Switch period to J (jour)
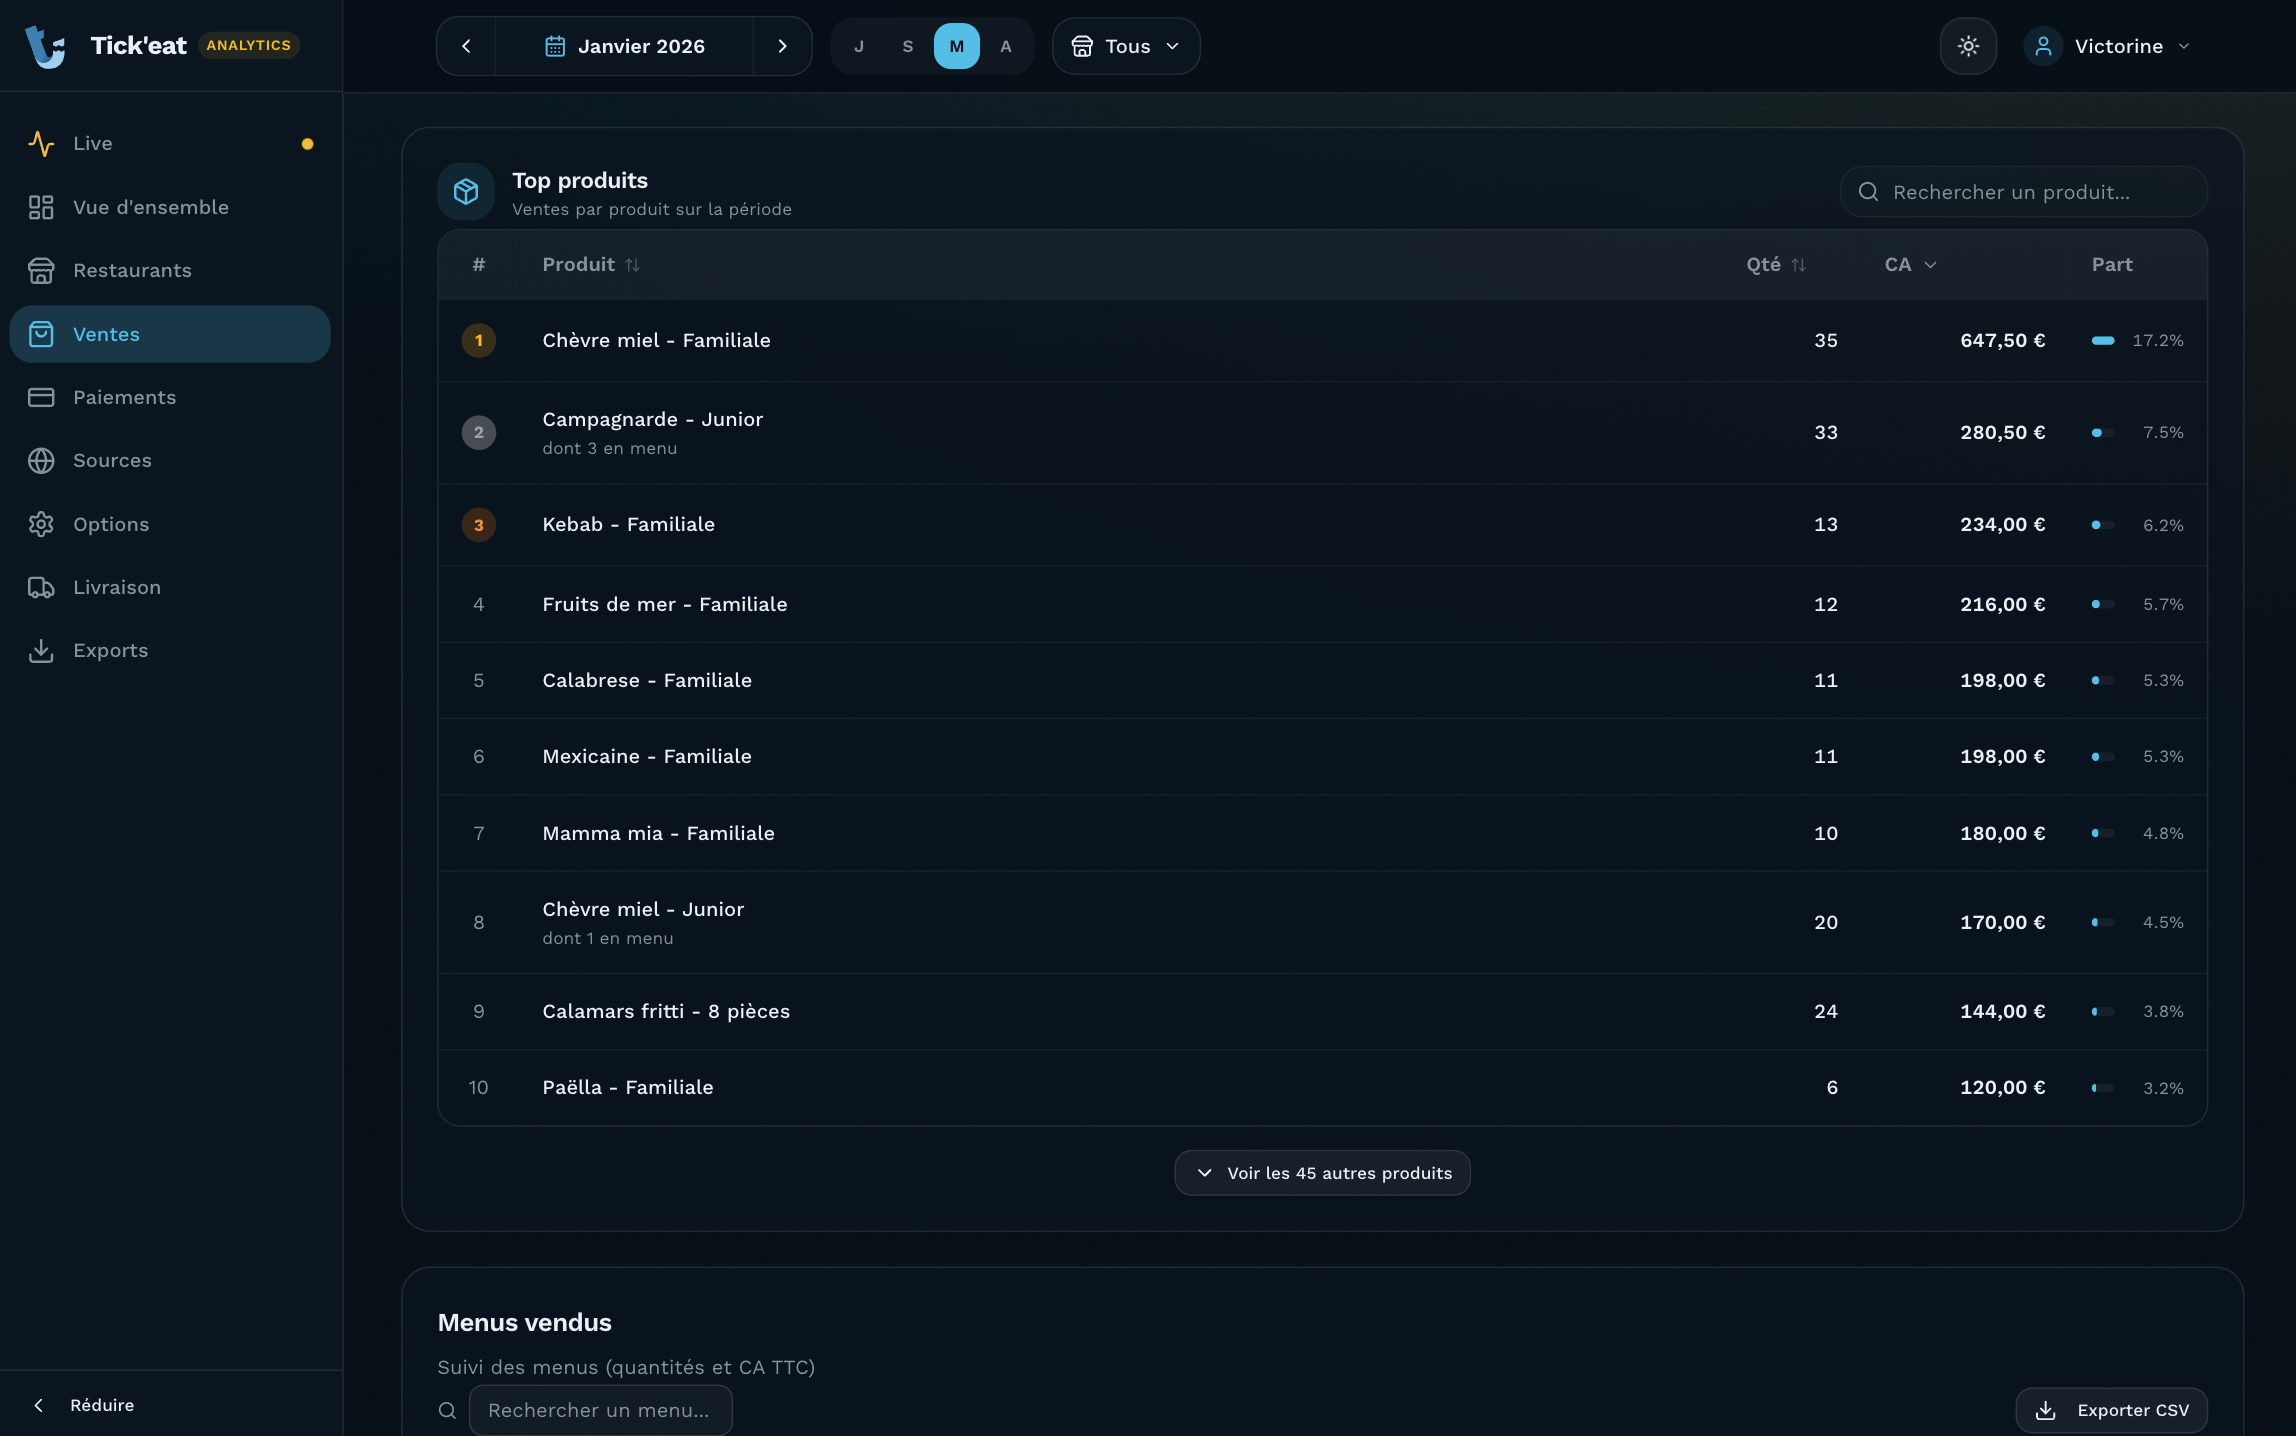This screenshot has width=2296, height=1436. point(858,45)
